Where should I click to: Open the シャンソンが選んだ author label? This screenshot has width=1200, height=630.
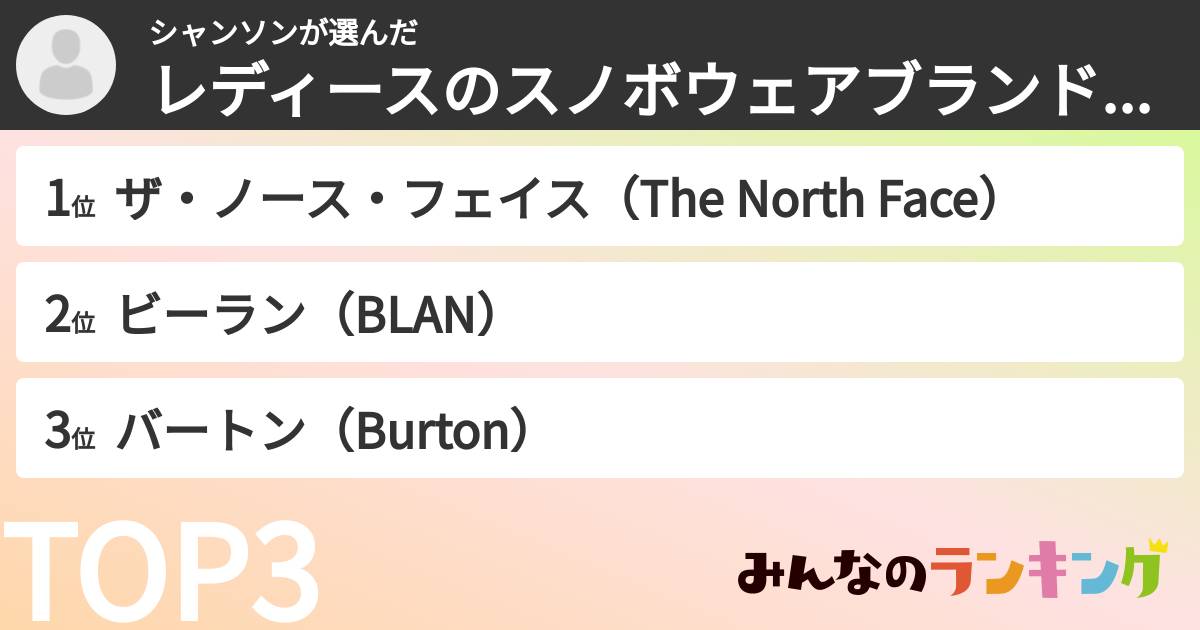click(283, 33)
